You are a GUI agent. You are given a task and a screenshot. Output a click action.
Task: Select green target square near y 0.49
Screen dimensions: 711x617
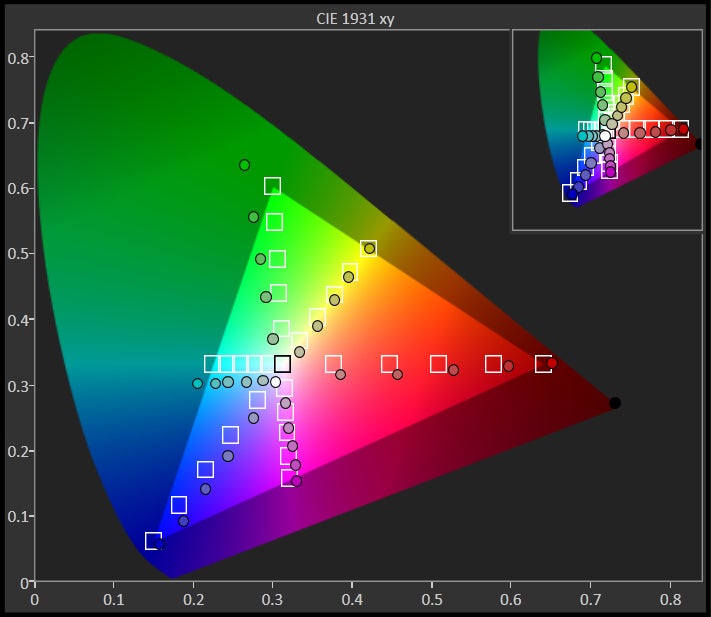point(277,259)
